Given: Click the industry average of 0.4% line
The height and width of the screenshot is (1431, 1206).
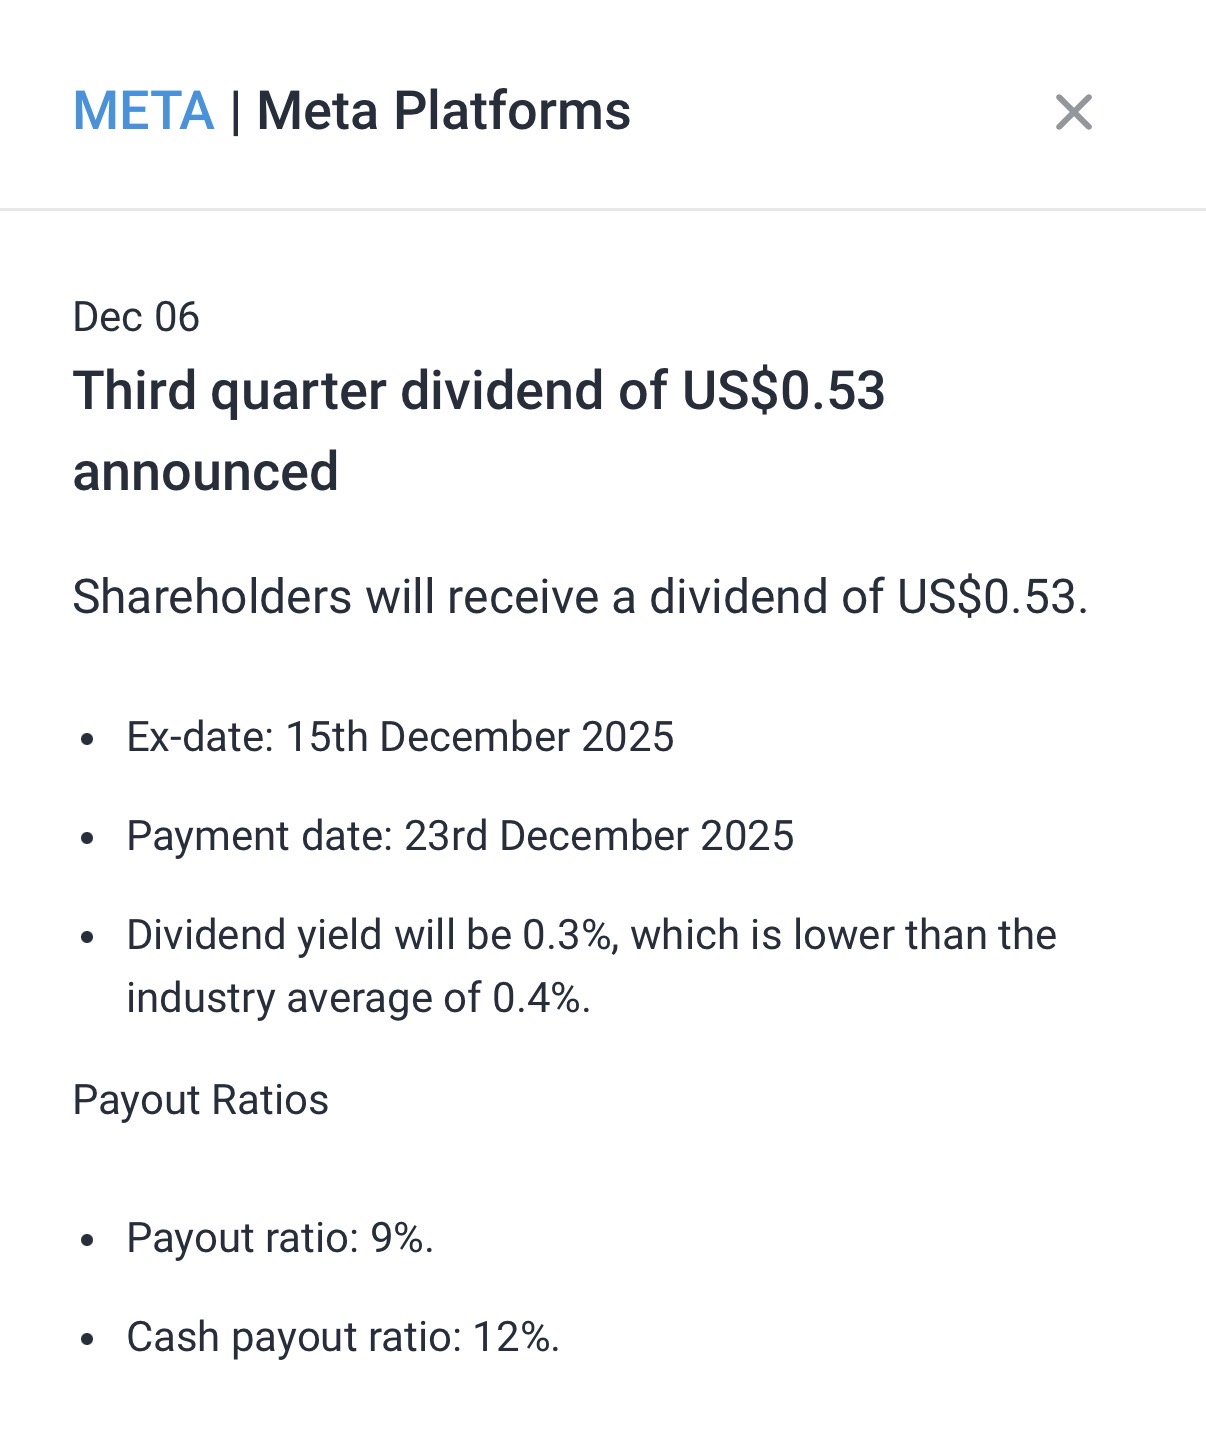Looking at the screenshot, I should [358, 998].
